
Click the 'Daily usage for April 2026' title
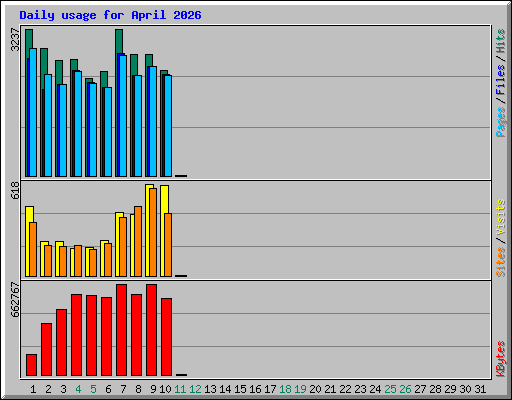click(110, 15)
